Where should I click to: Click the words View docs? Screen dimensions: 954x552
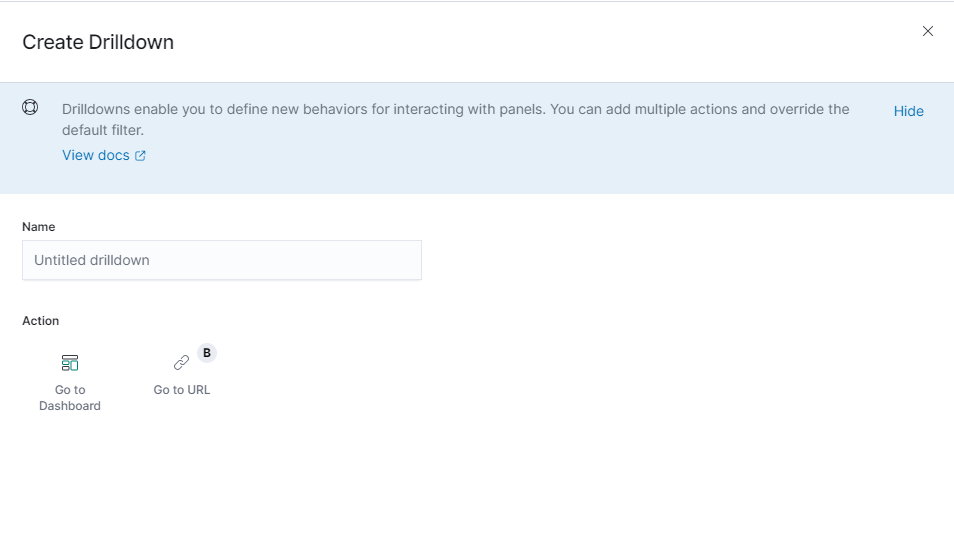click(96, 155)
